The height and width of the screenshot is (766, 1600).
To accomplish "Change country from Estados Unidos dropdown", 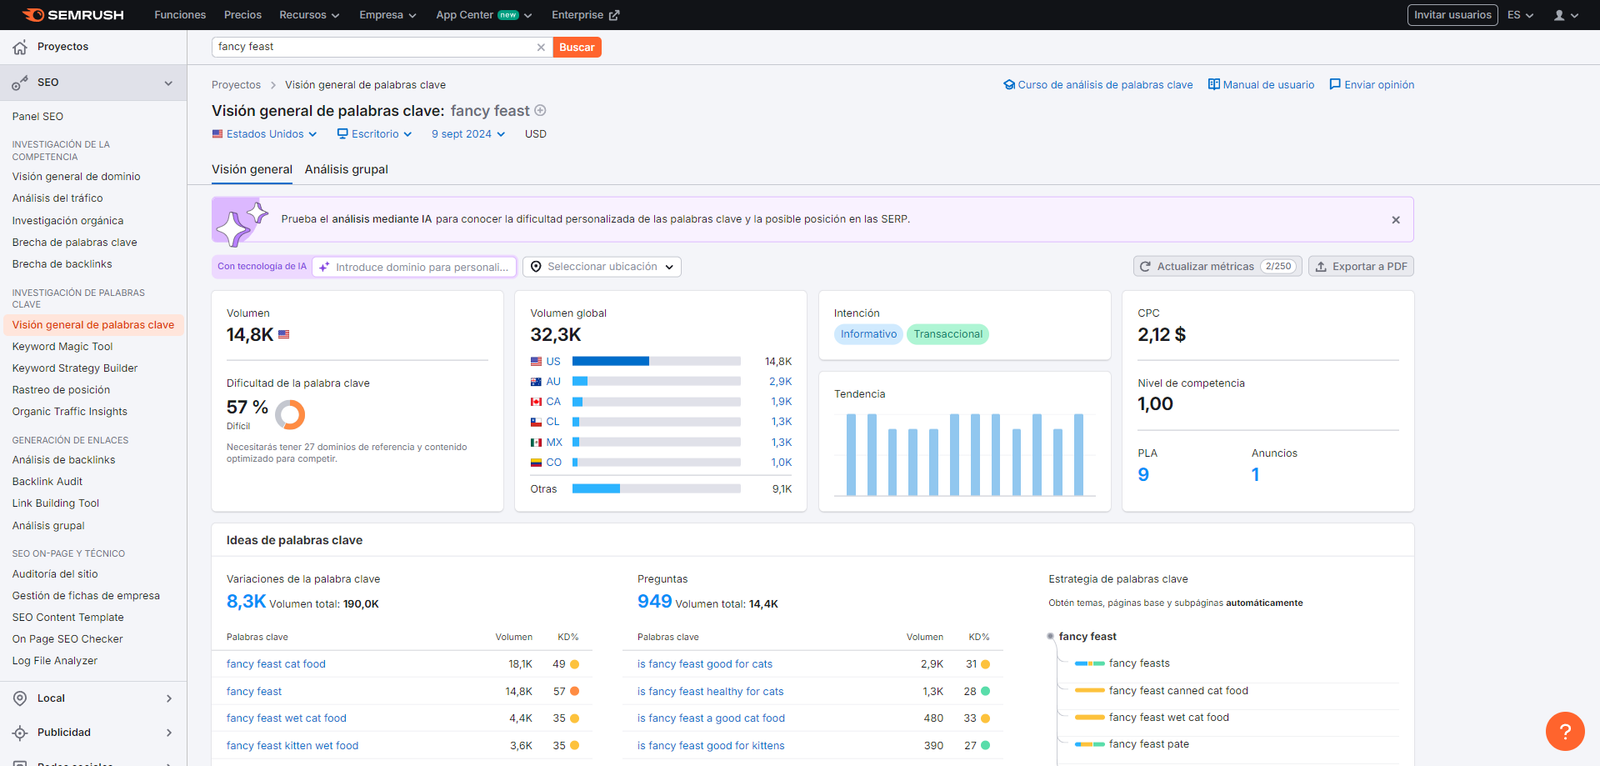I will tap(264, 134).
